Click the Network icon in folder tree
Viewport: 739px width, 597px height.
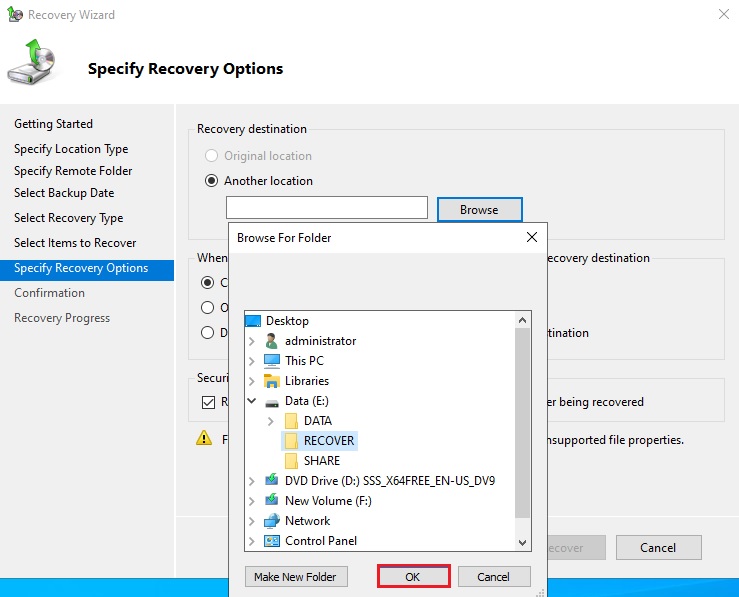point(271,521)
